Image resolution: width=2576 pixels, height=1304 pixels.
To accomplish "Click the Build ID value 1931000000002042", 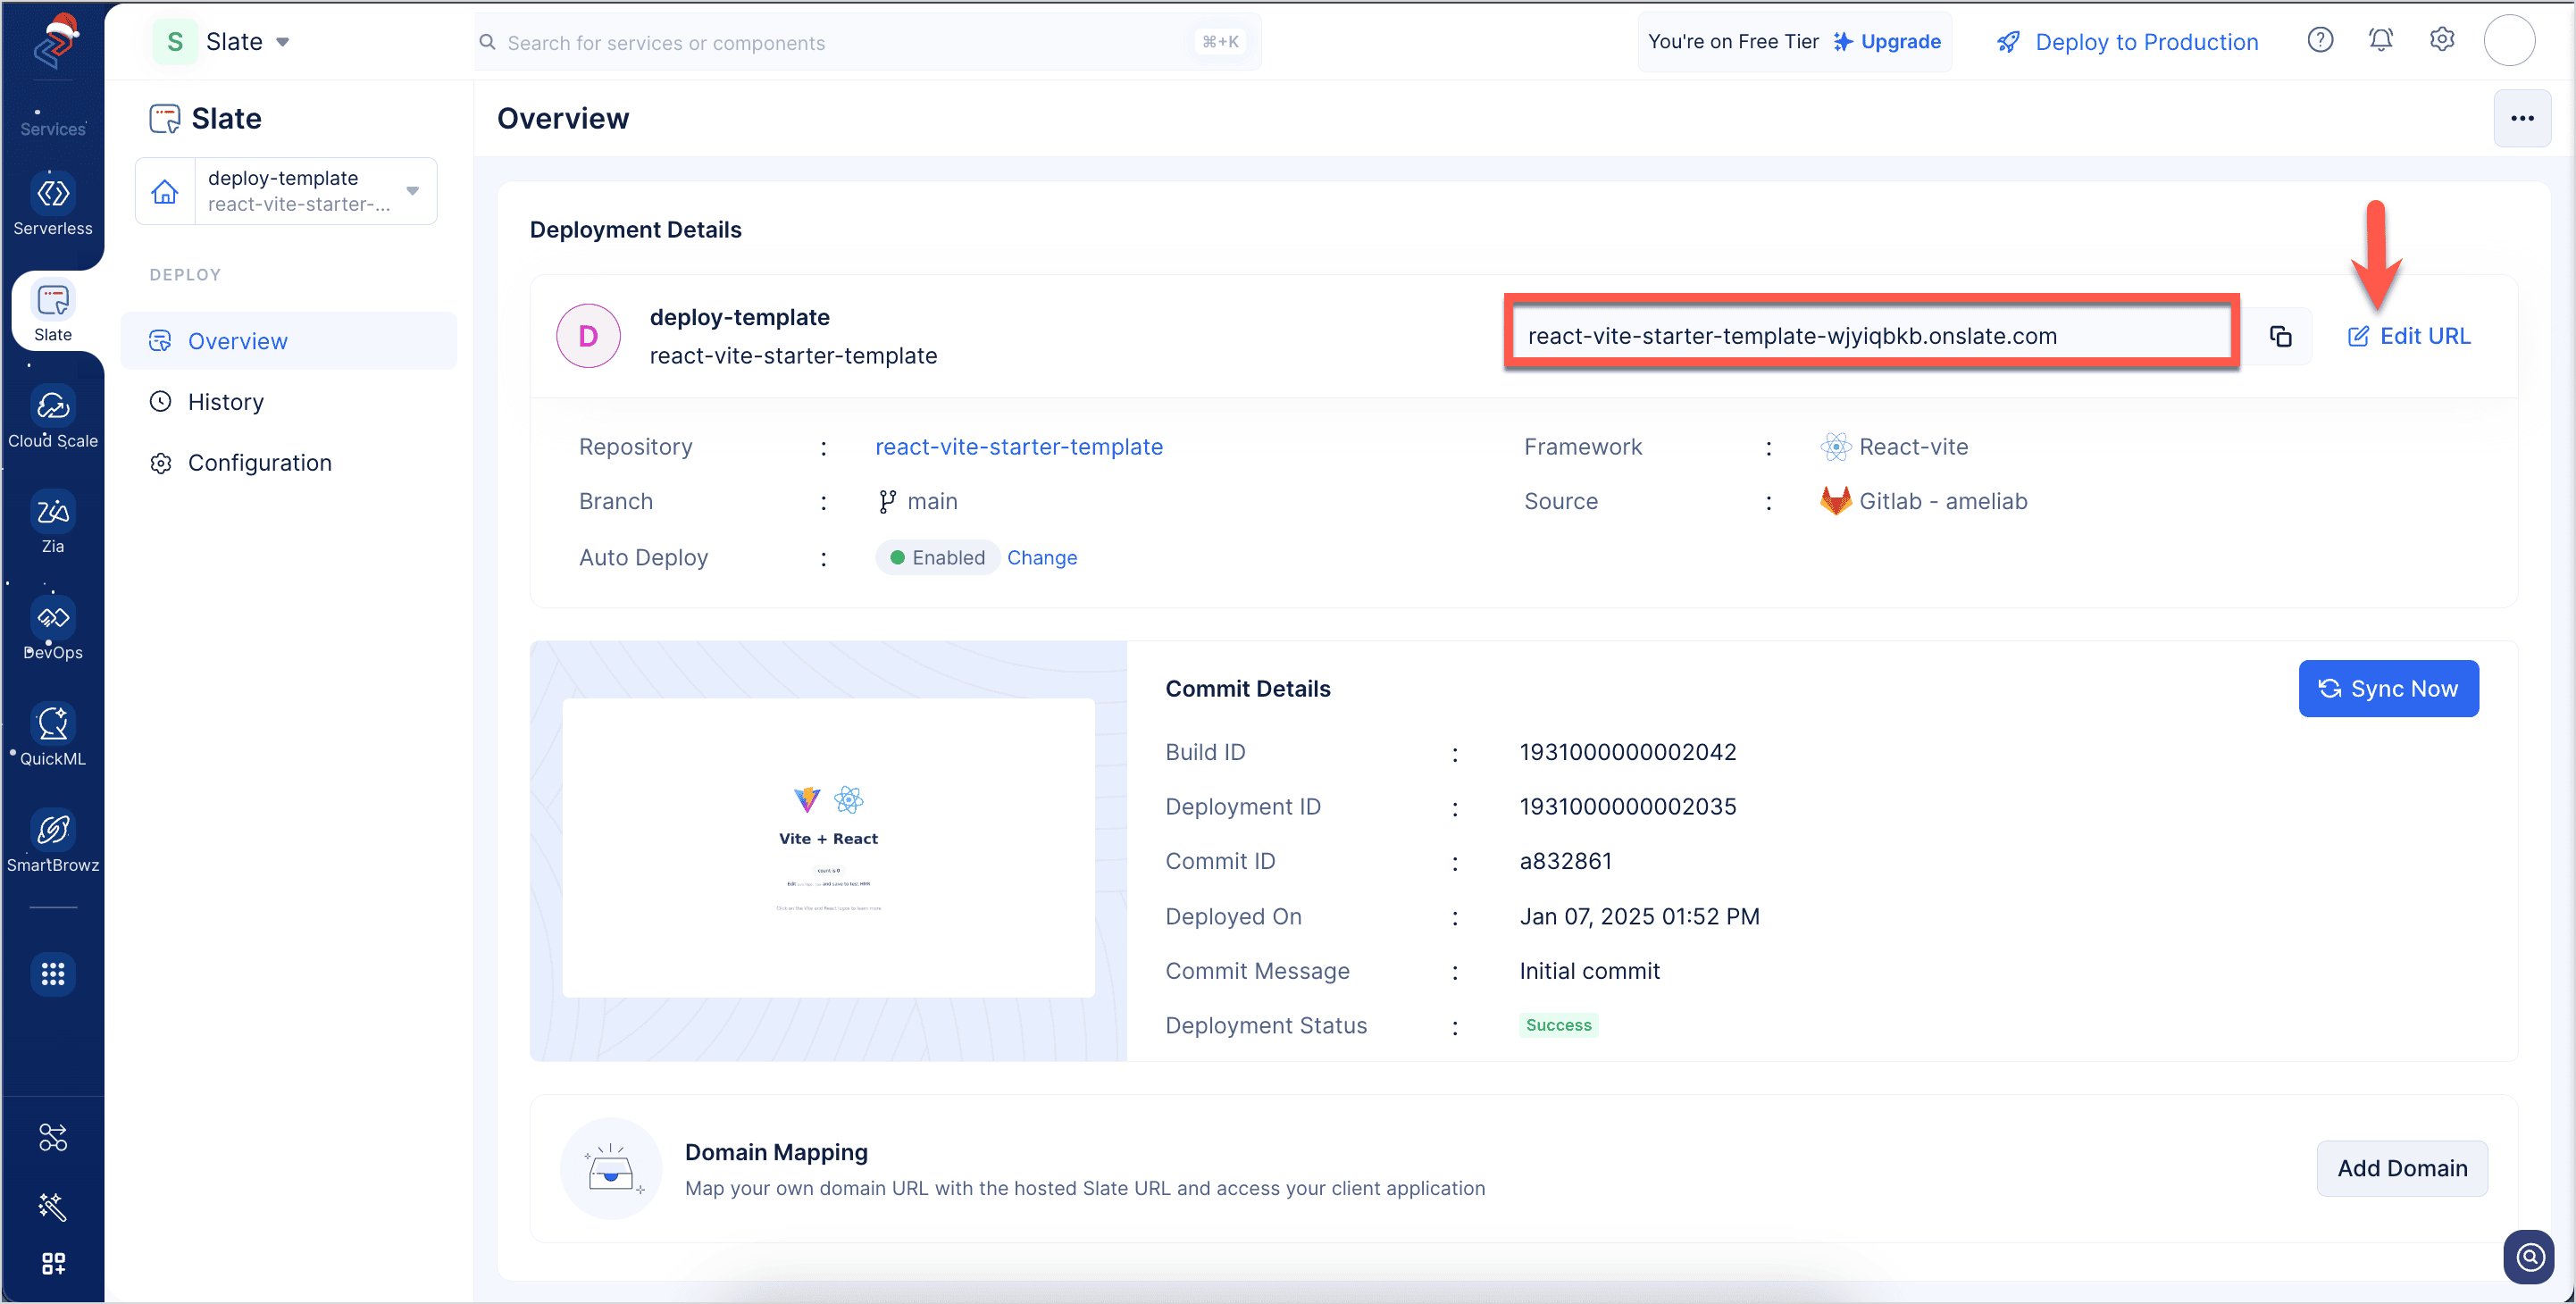I will pyautogui.click(x=1628, y=752).
